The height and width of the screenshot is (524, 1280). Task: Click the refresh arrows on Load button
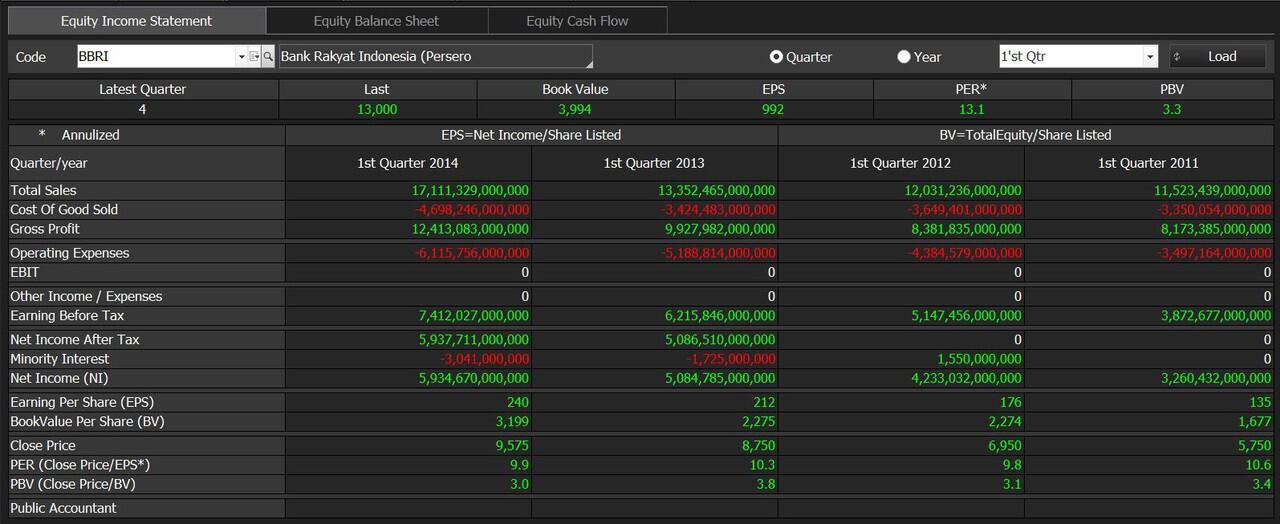1177,57
